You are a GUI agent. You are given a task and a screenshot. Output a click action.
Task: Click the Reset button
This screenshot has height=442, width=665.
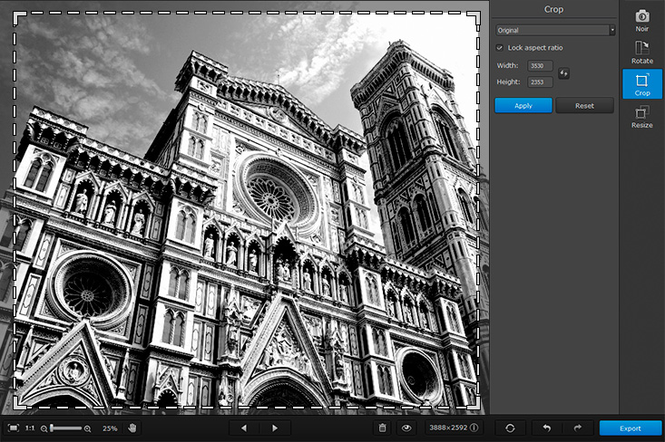584,106
